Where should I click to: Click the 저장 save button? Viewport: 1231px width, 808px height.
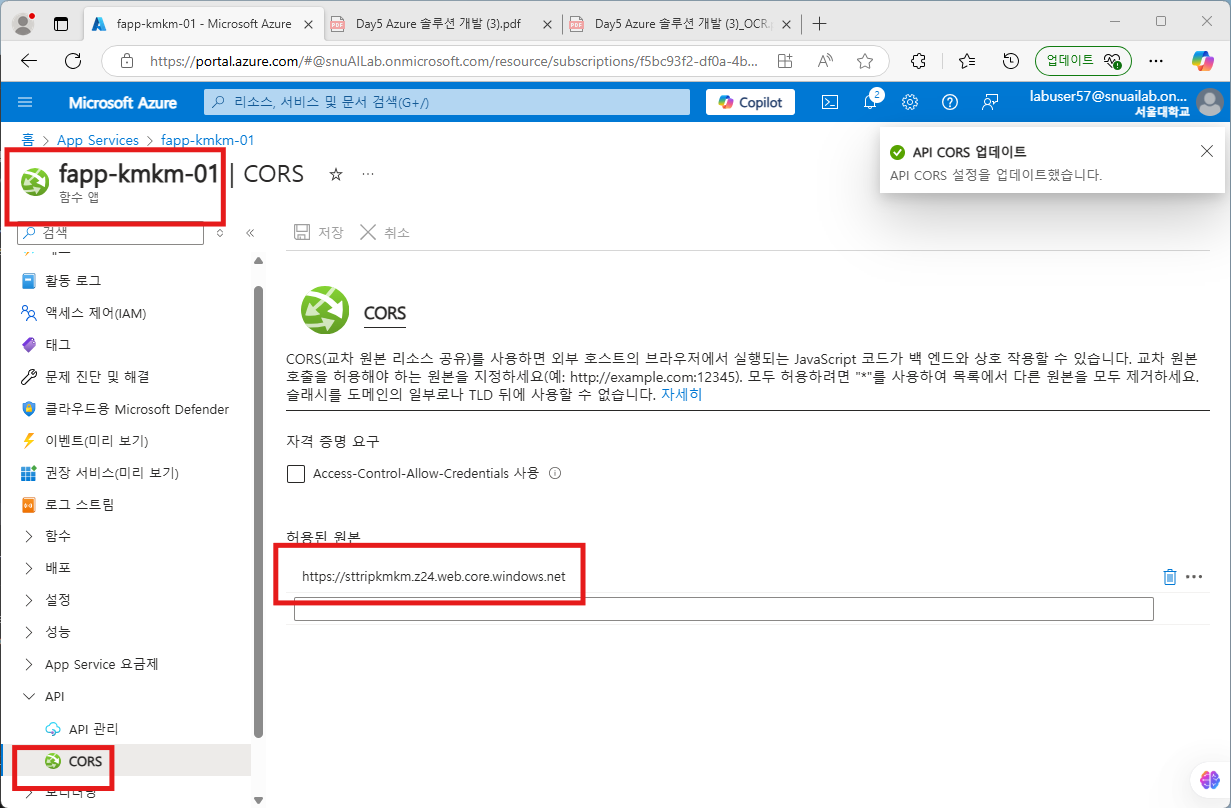pyautogui.click(x=318, y=232)
